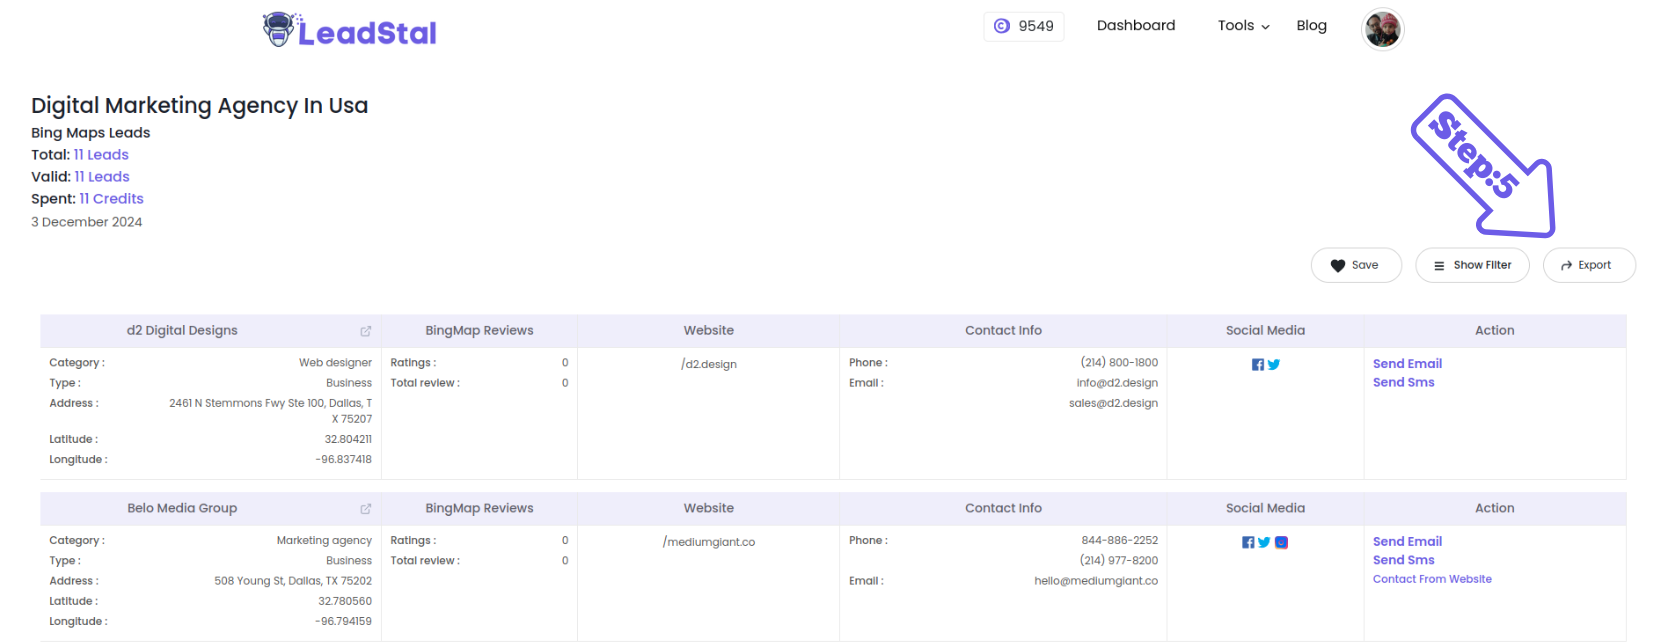Open d2 Digital Designs external link icon

tap(366, 331)
